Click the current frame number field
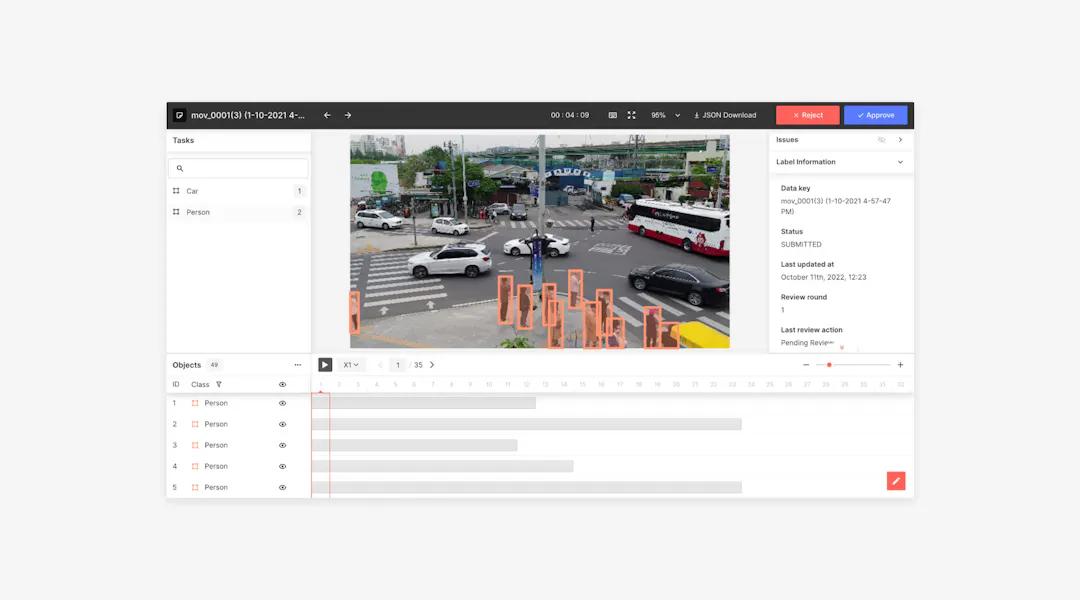1080x600 pixels. (x=397, y=365)
